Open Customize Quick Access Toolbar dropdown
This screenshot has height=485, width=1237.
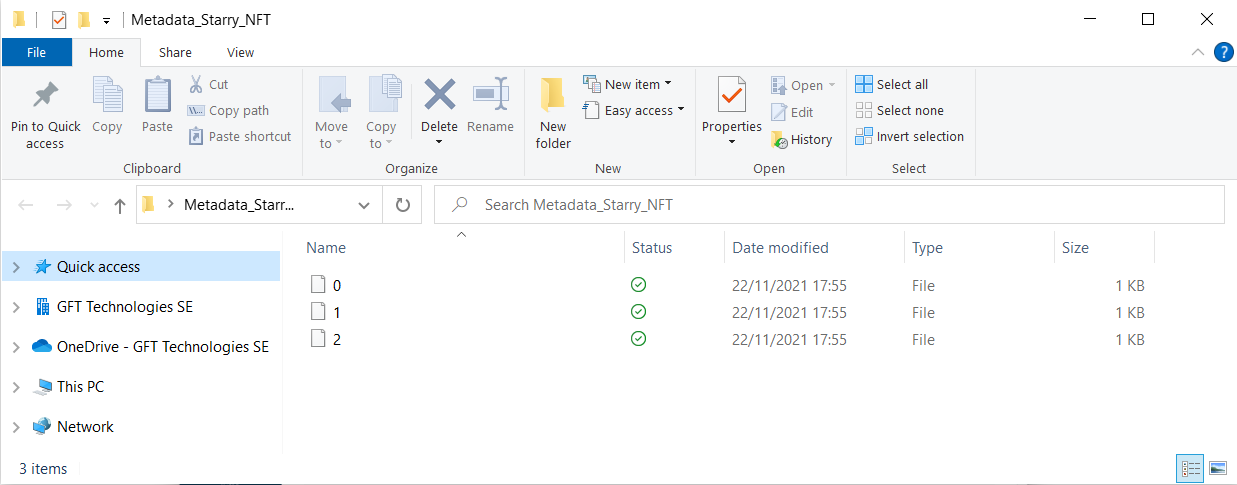[106, 20]
